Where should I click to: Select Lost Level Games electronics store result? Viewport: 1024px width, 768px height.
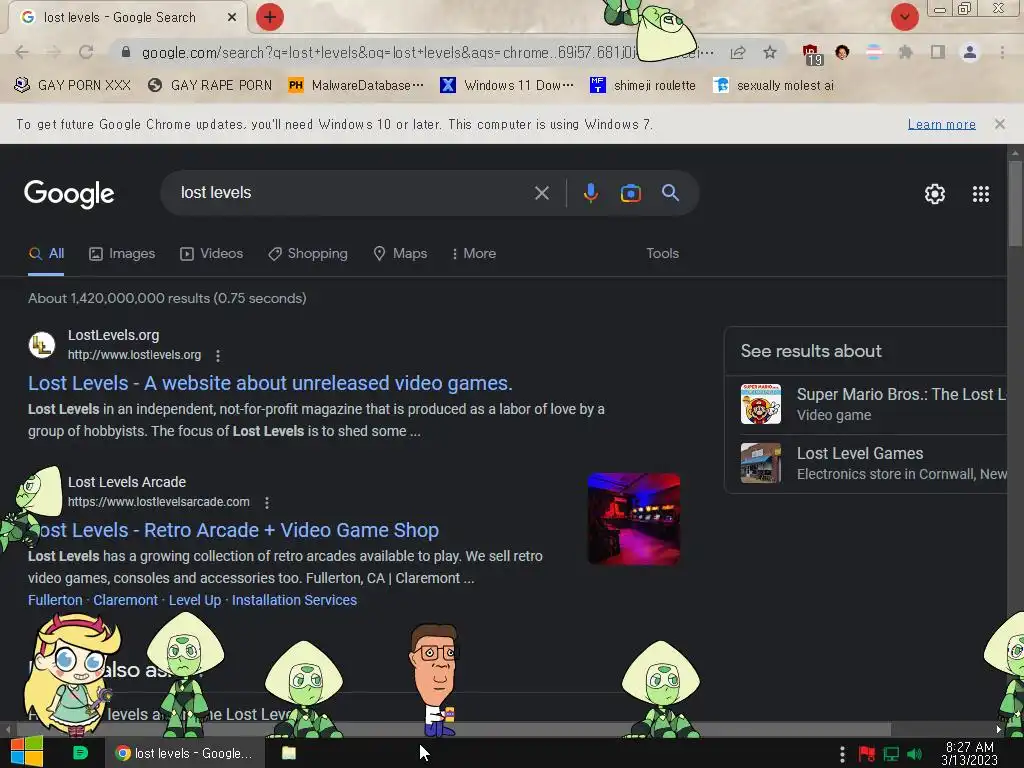(x=867, y=464)
